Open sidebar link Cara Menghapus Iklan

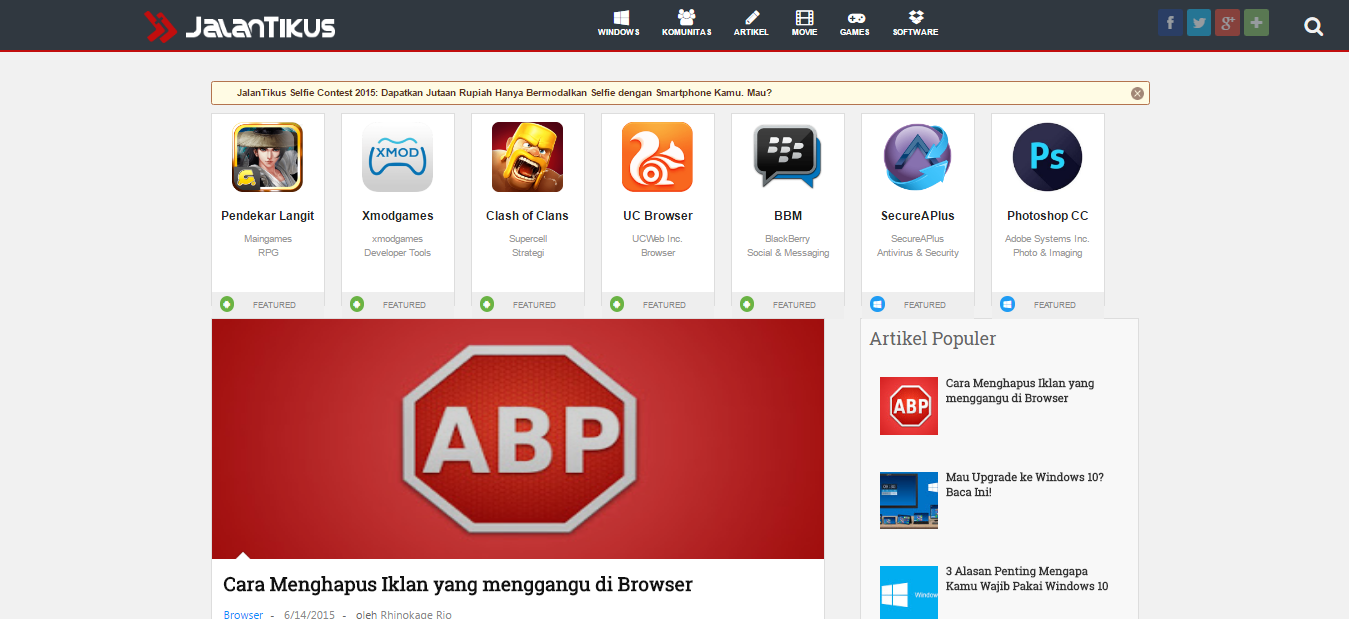(x=1020, y=391)
